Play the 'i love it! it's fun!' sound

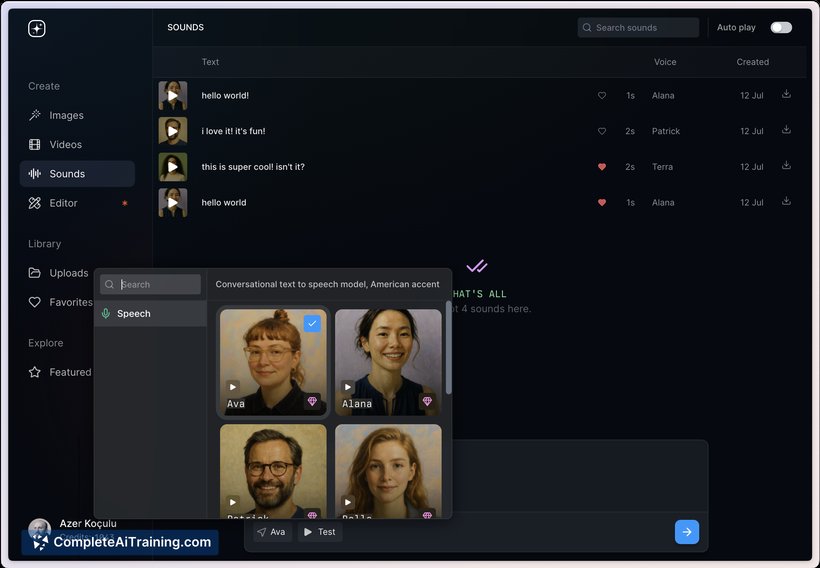coord(173,131)
